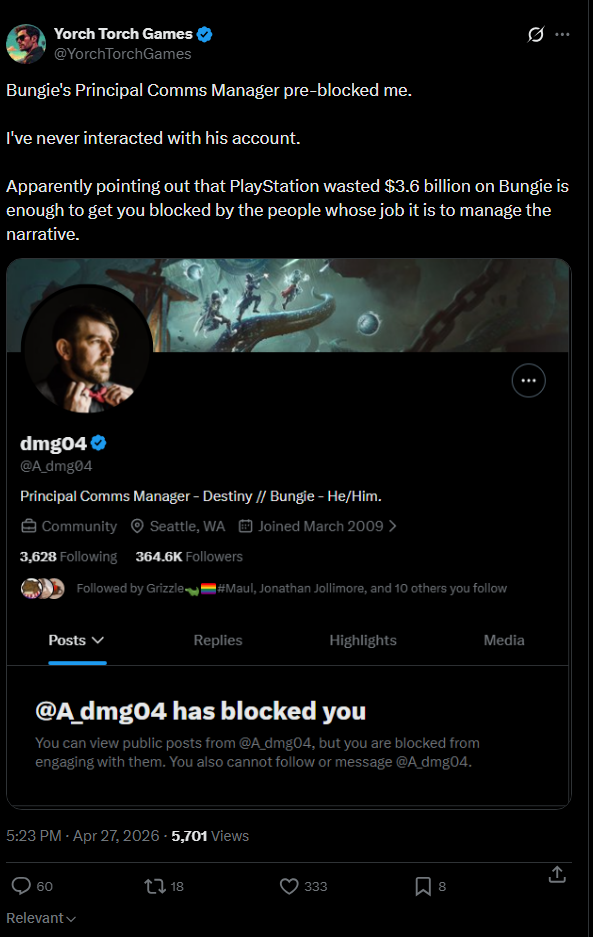Share the post via upload arrow icon
Image resolution: width=593 pixels, height=937 pixels.
[x=557, y=874]
